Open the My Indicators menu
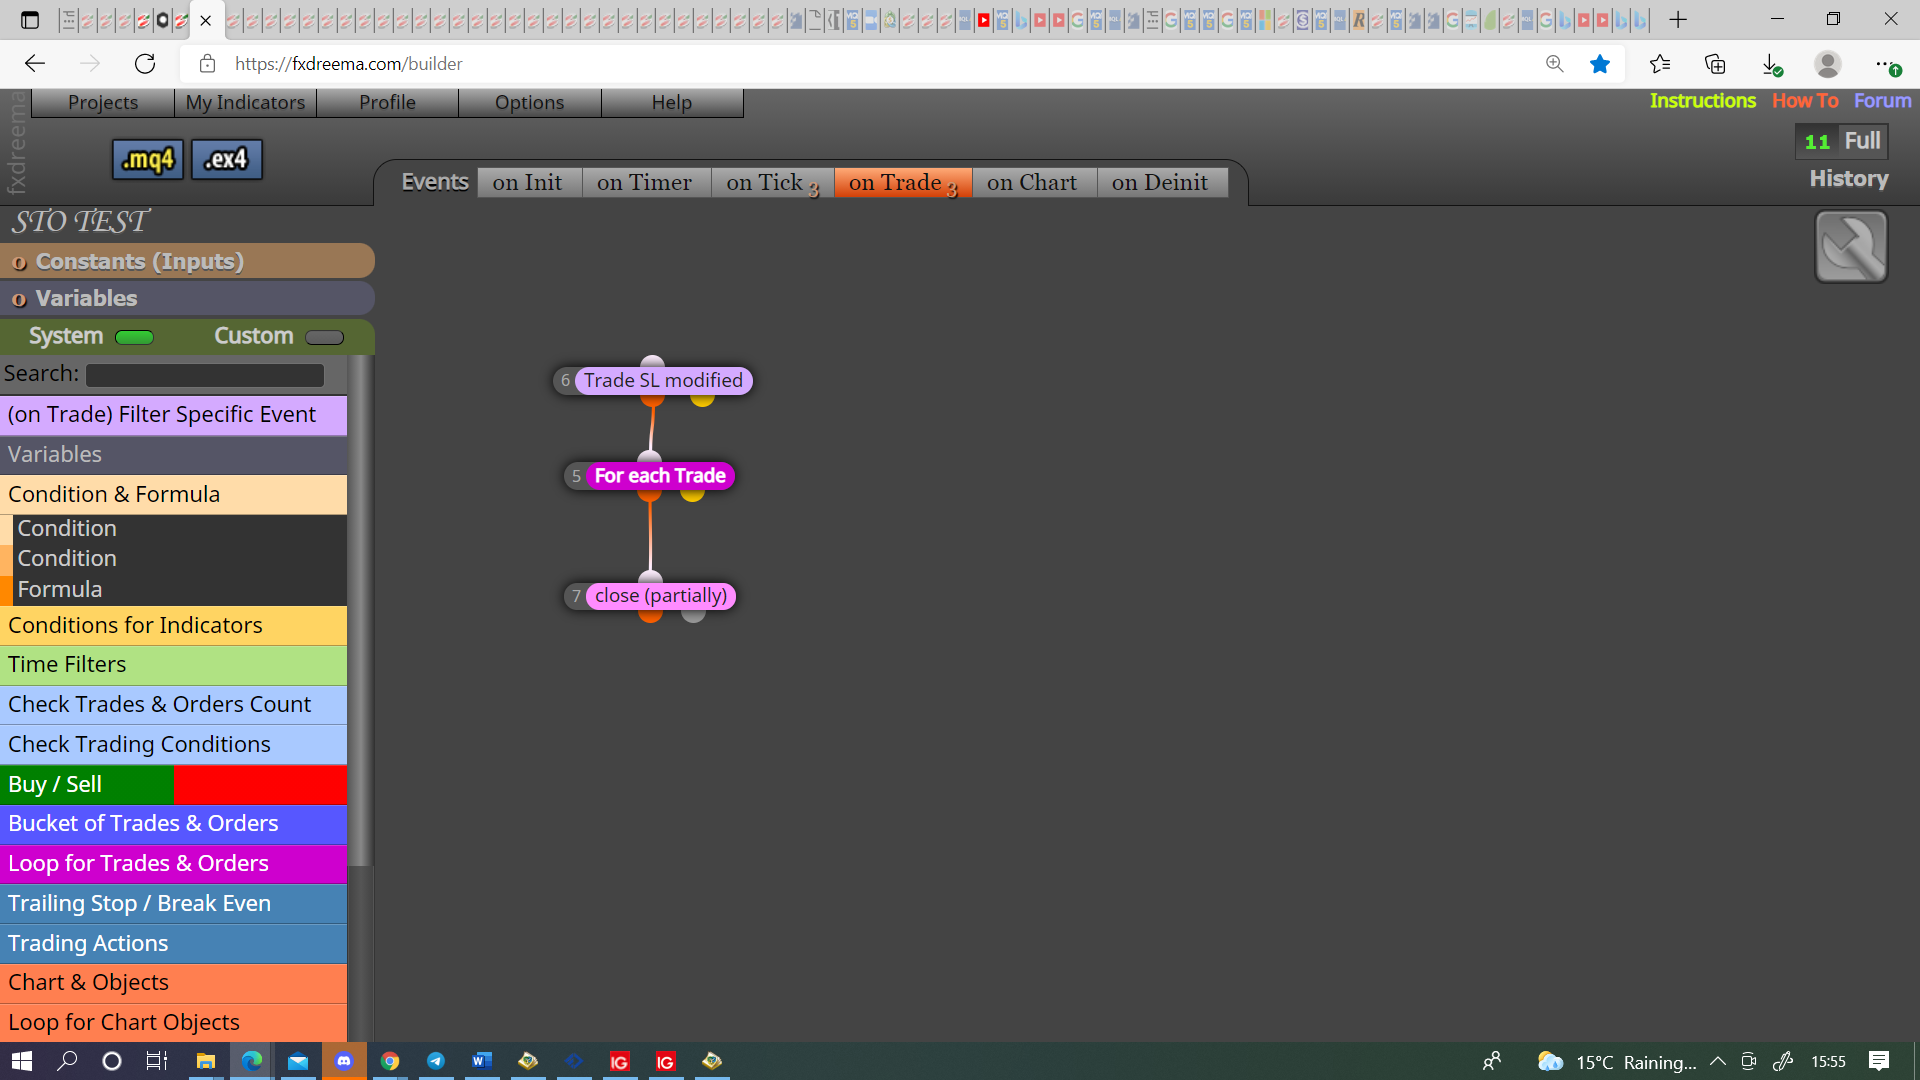Viewport: 1920px width, 1080px height. [x=245, y=102]
